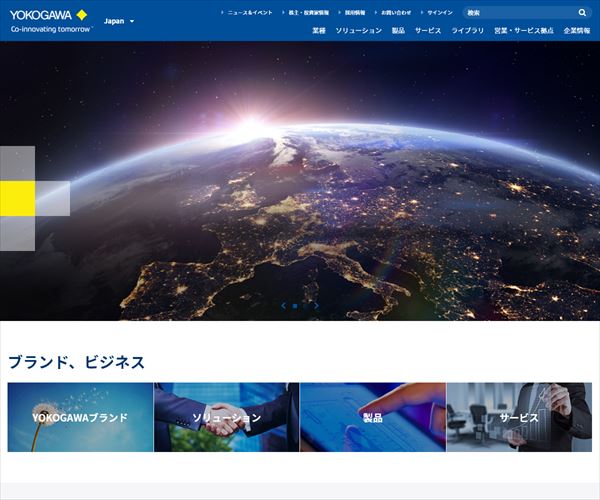The image size is (600, 500).
Task: Open the ライブラリ menu
Action: pos(468,31)
